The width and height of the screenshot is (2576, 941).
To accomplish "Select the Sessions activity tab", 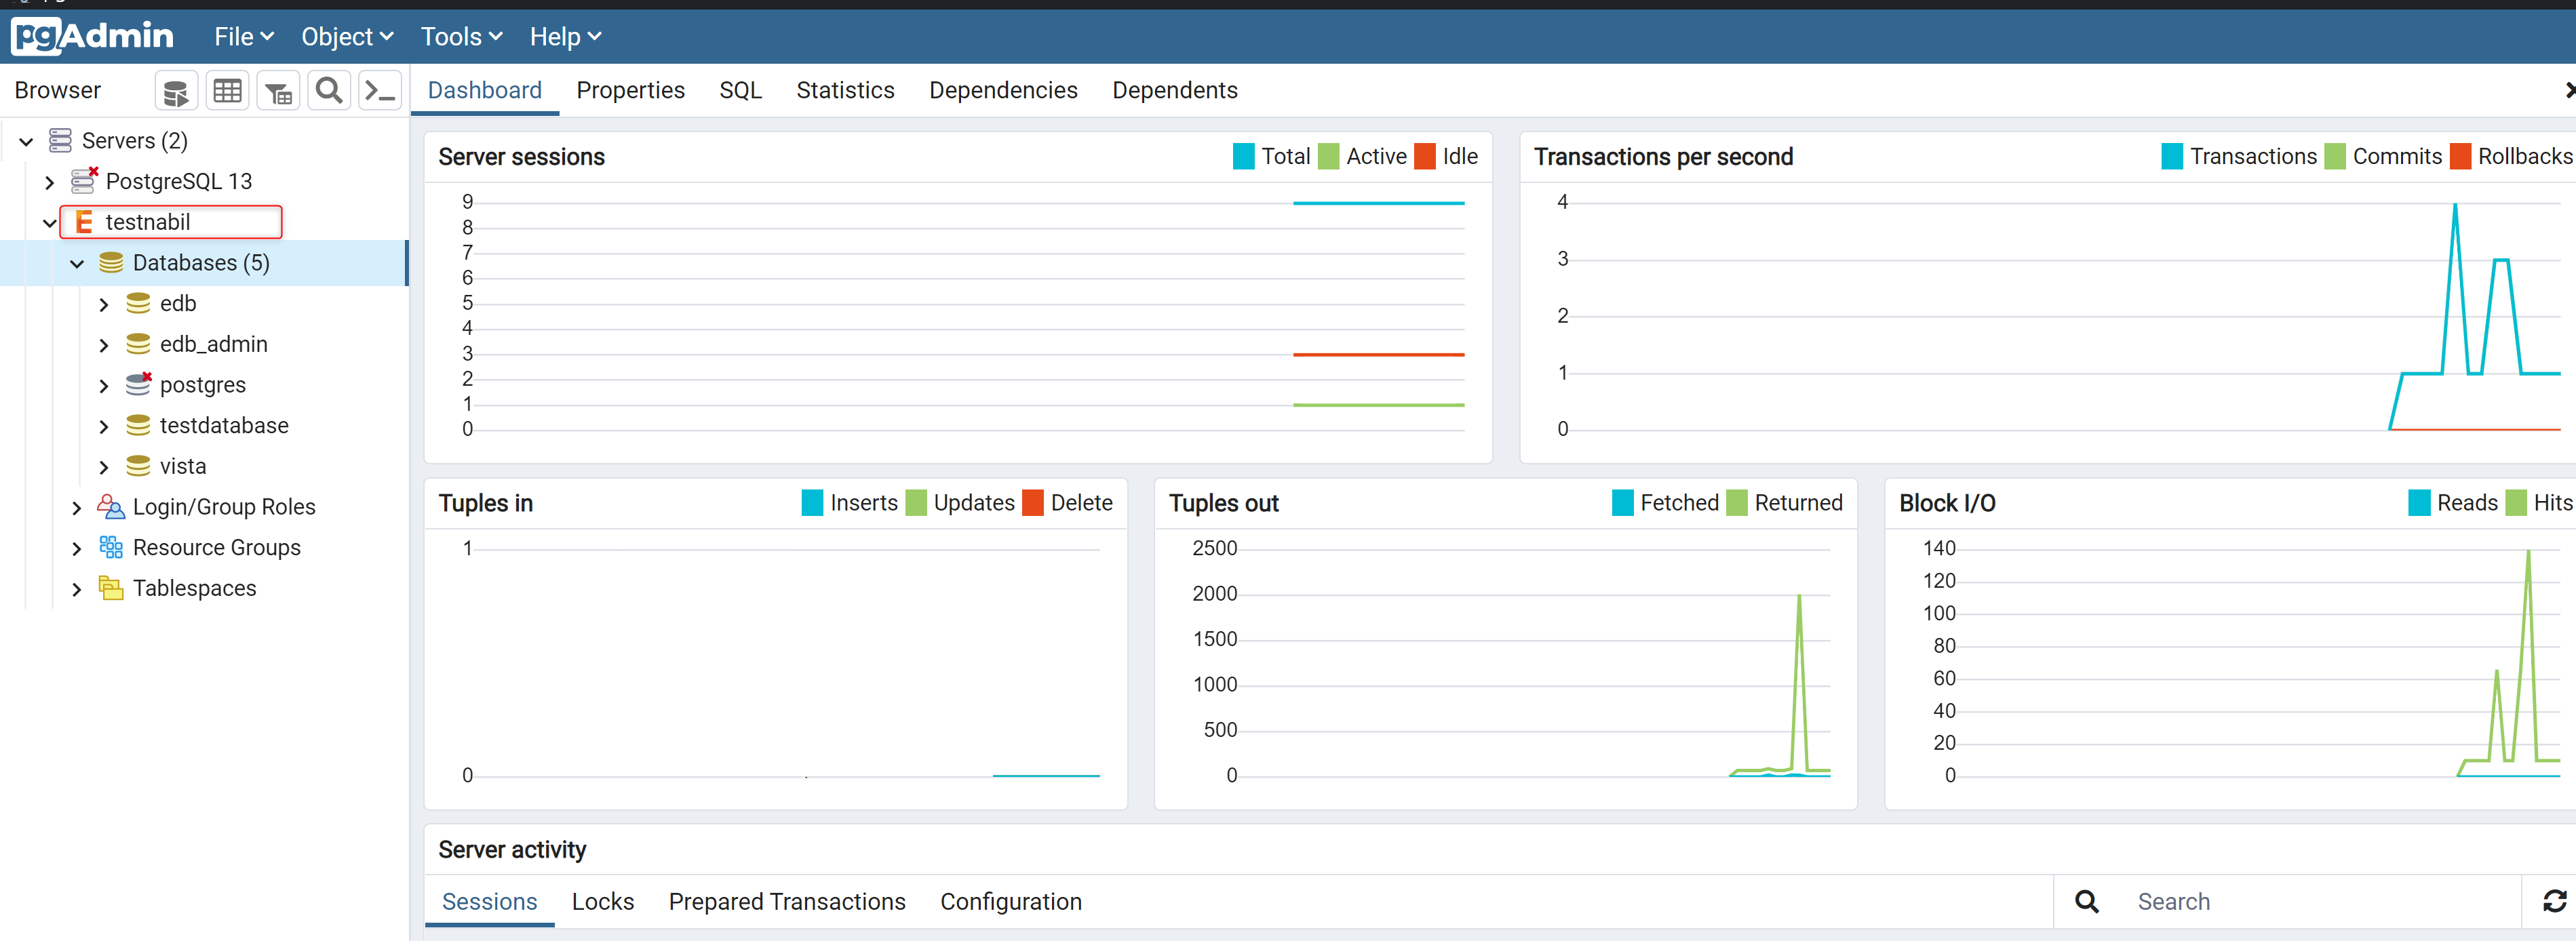I will point(489,902).
